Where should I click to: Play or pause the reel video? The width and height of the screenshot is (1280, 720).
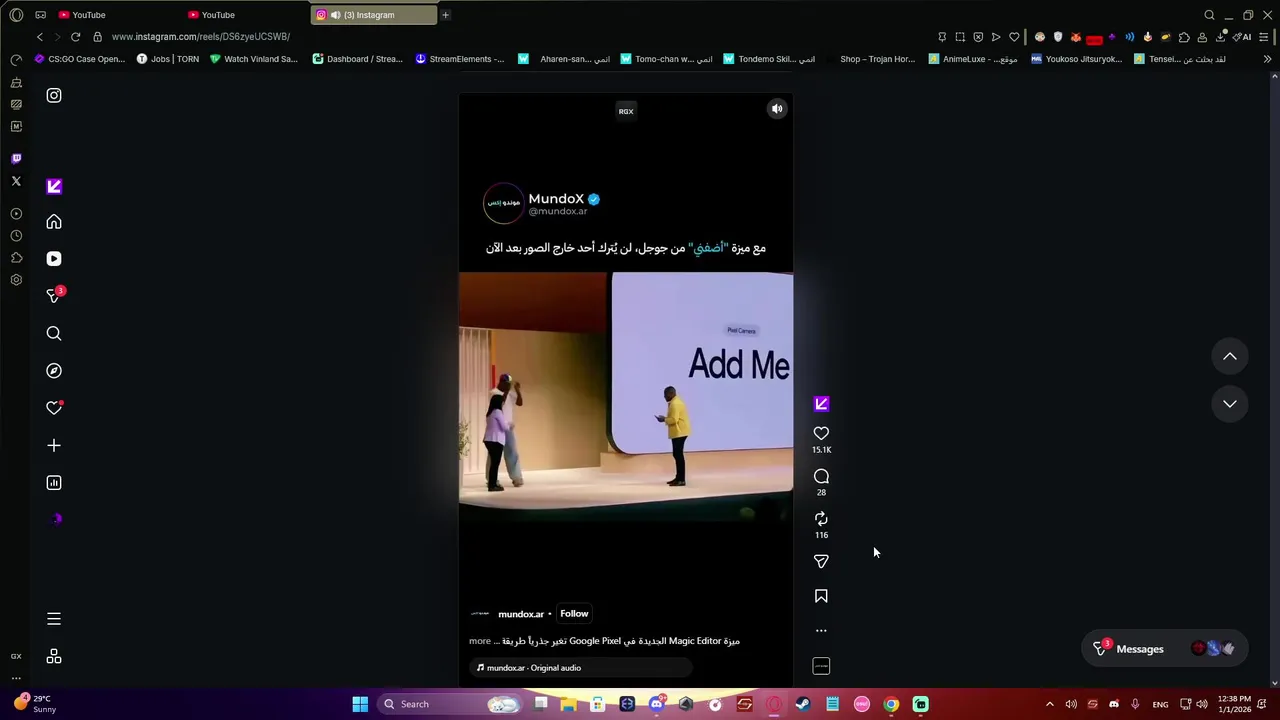point(626,390)
